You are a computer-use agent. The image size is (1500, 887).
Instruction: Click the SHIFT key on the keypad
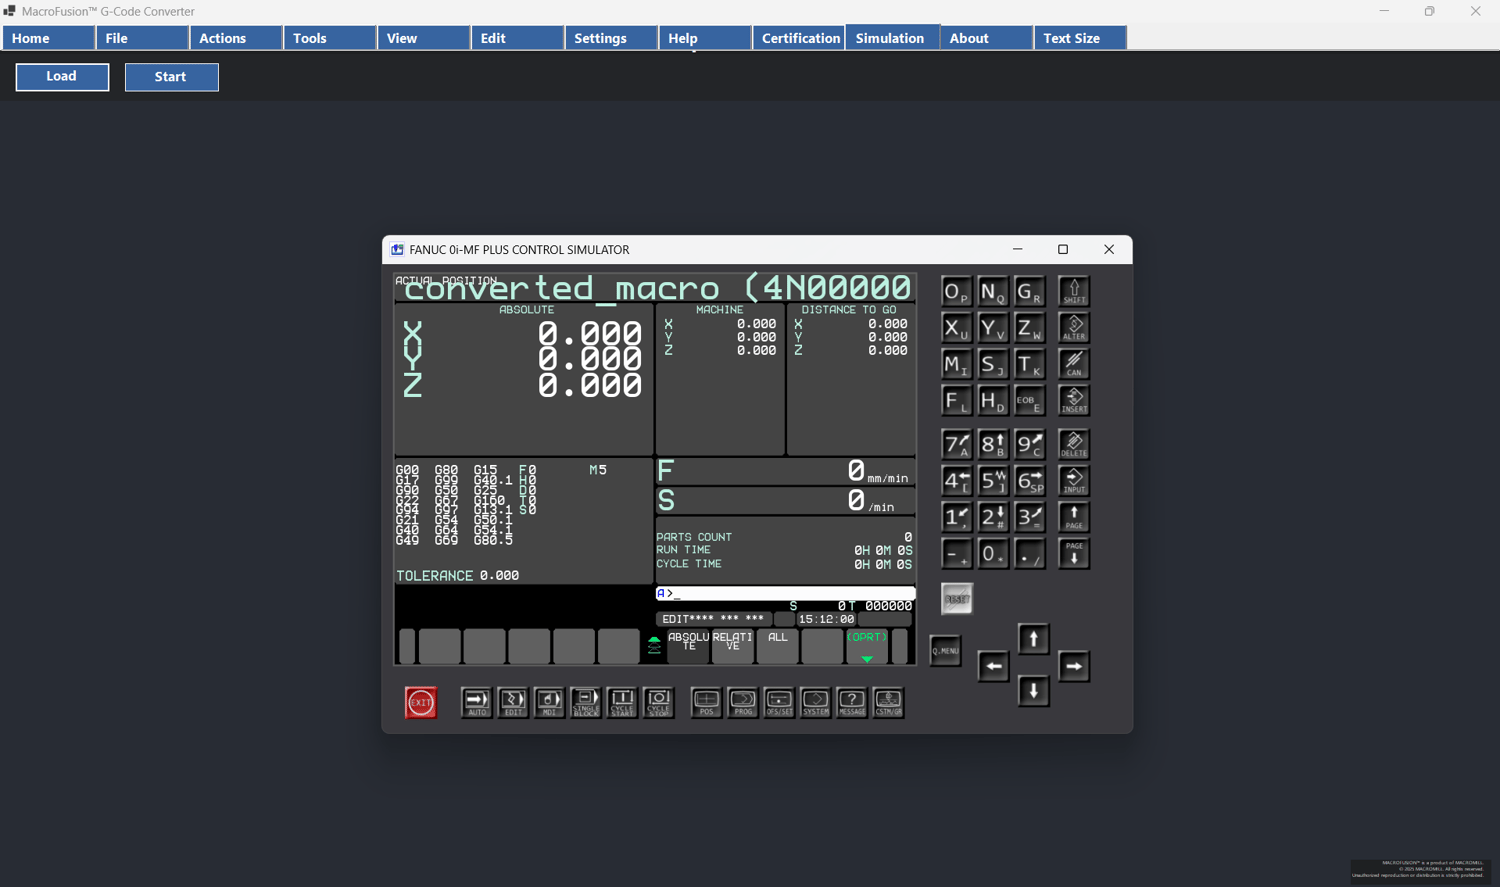click(x=1074, y=292)
